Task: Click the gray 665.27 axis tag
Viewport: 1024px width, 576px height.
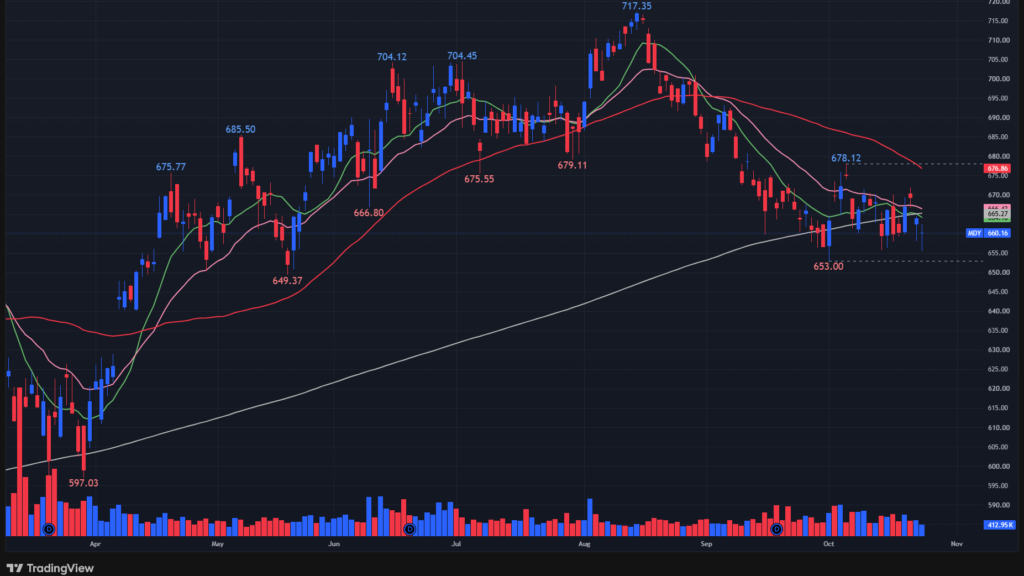Action: (997, 214)
